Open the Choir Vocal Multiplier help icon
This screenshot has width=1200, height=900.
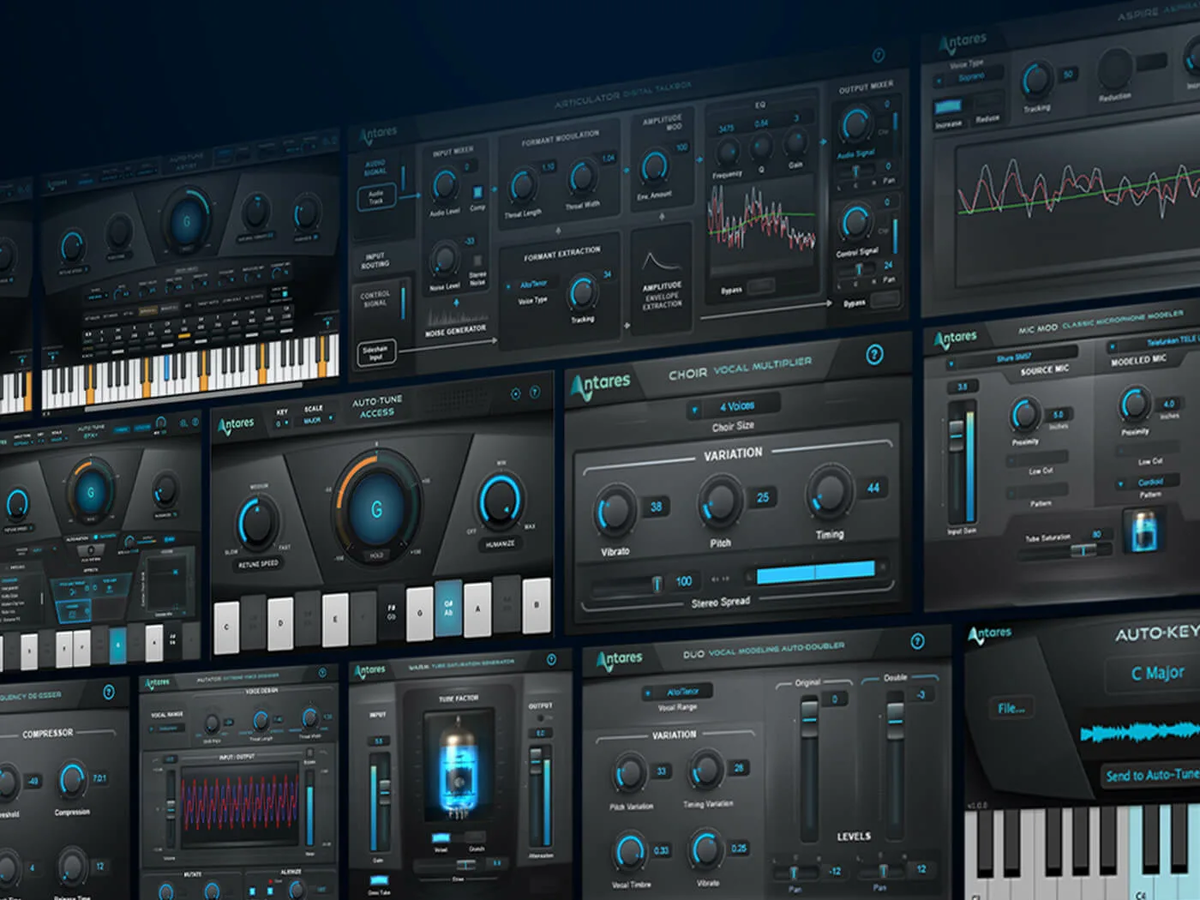[x=875, y=353]
